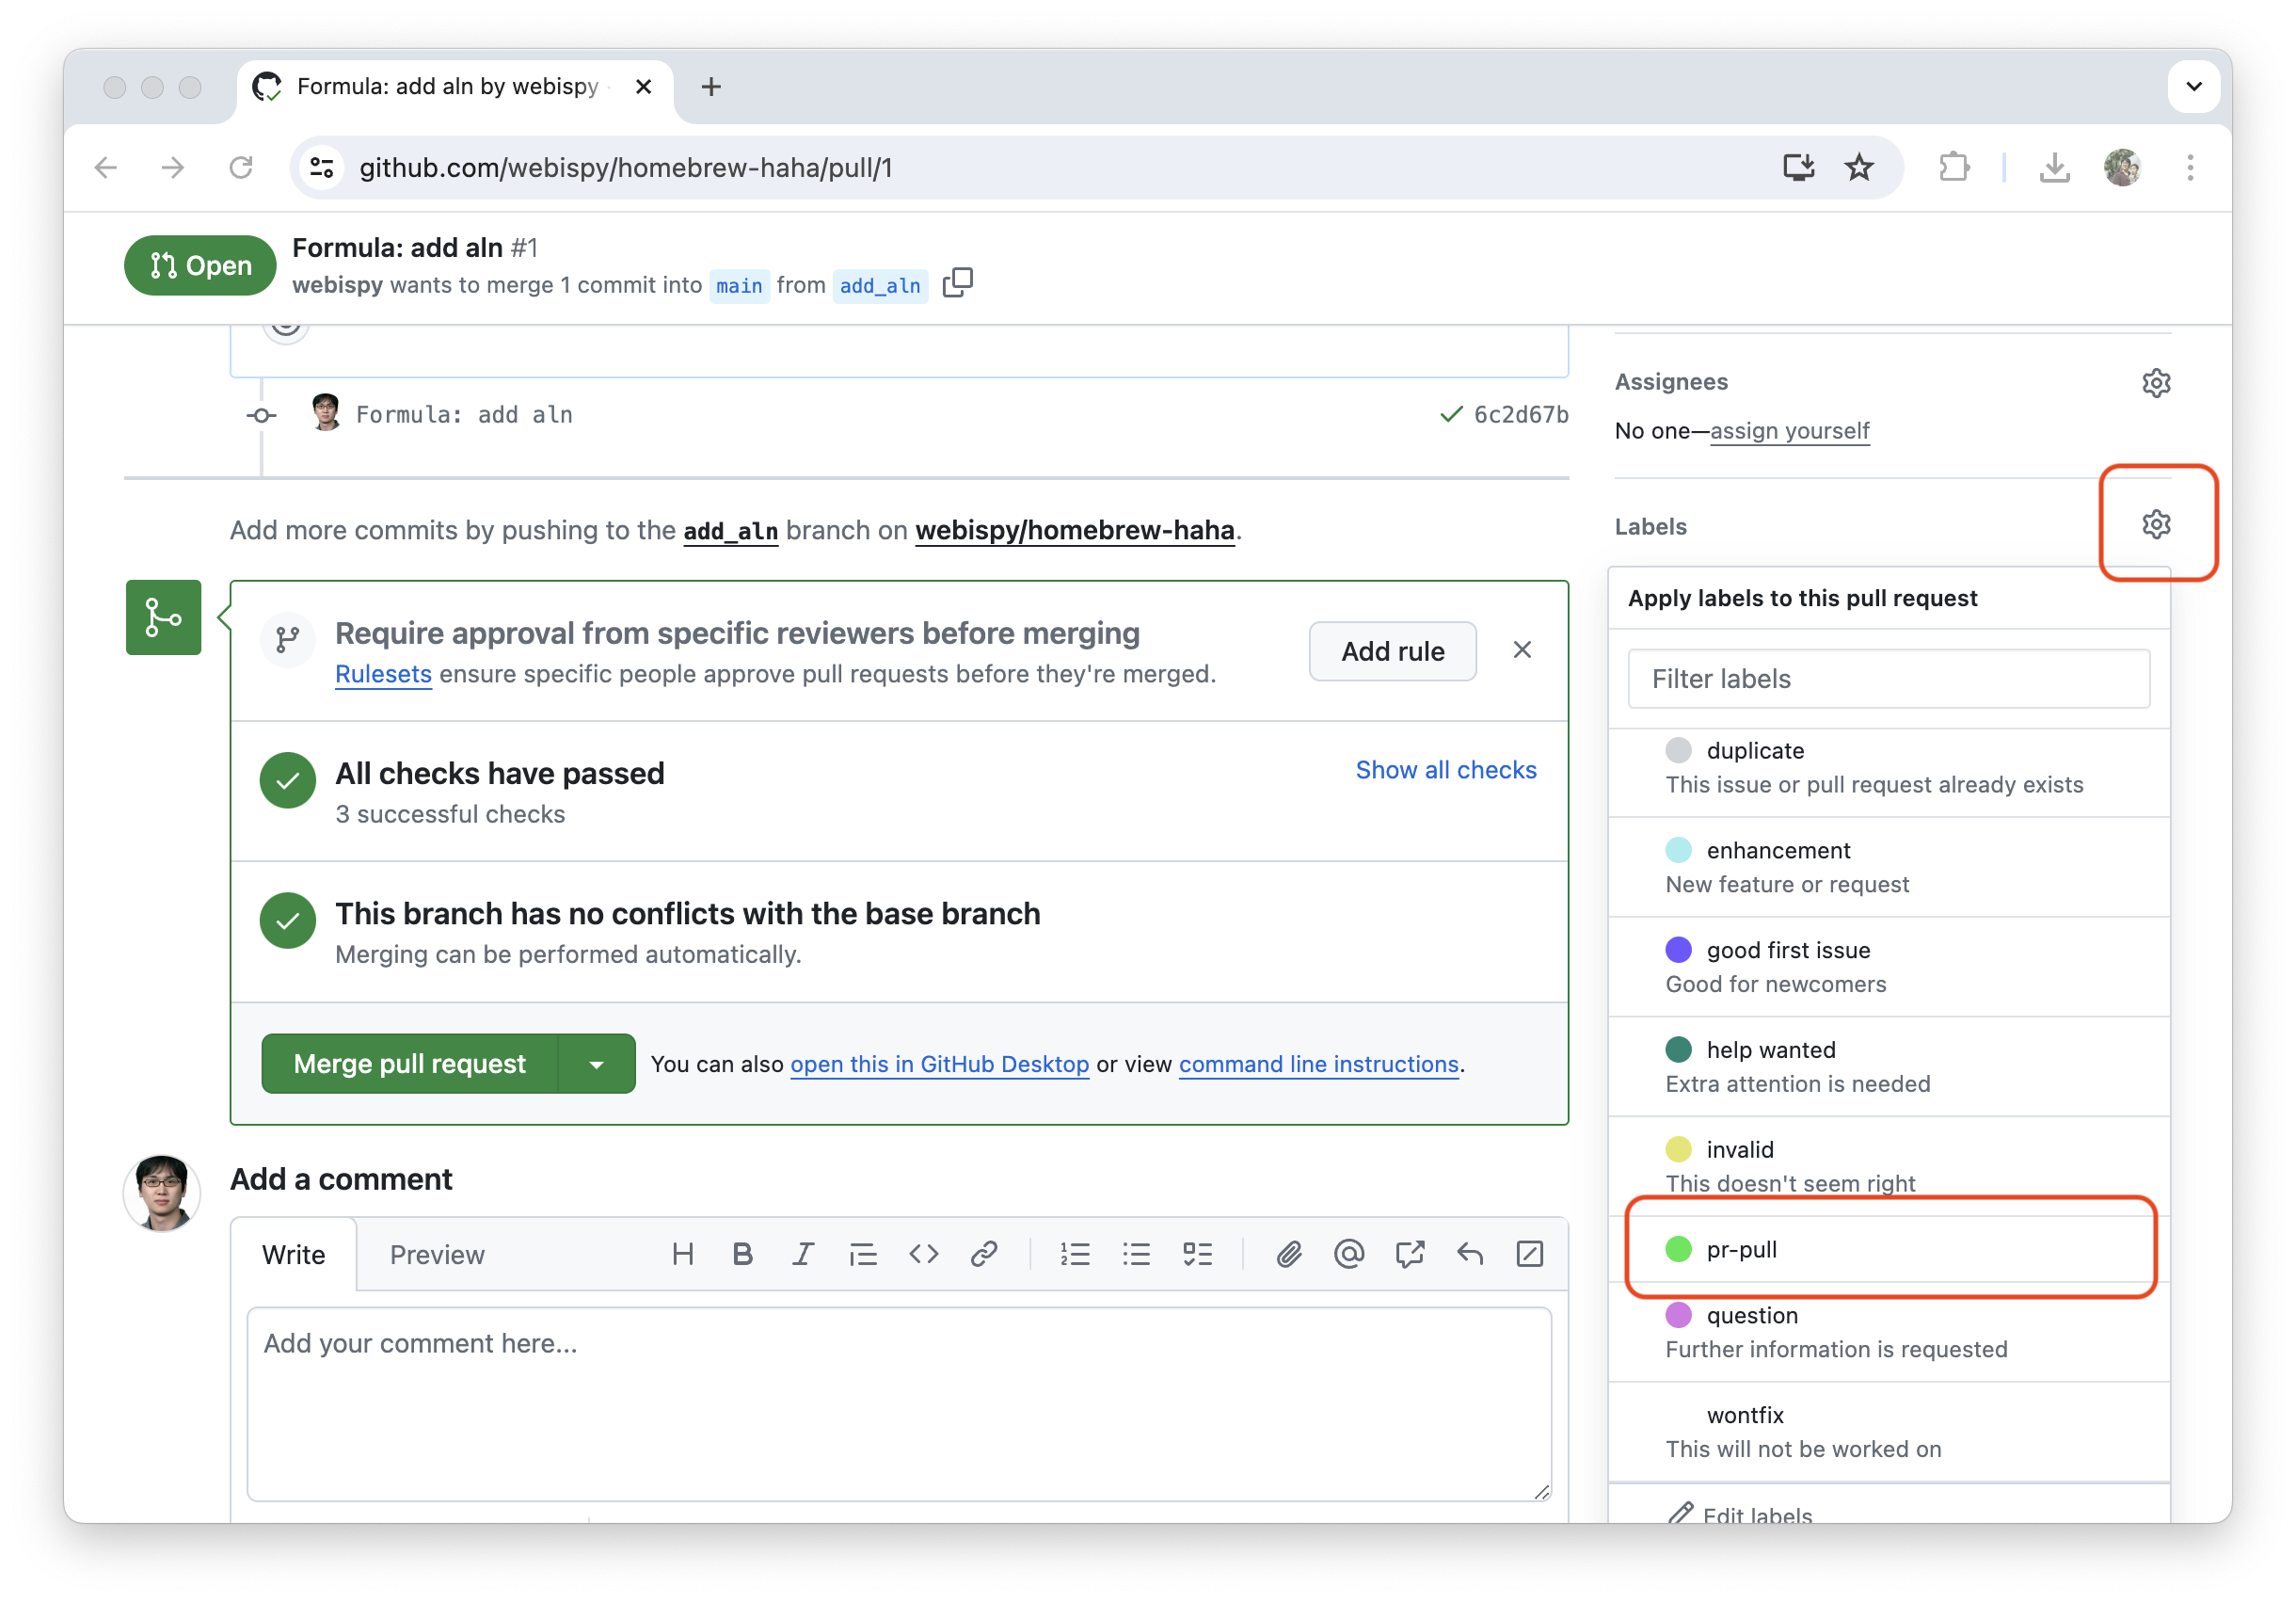The image size is (2296, 1602).
Task: Switch to the Write tab
Action: [x=293, y=1254]
